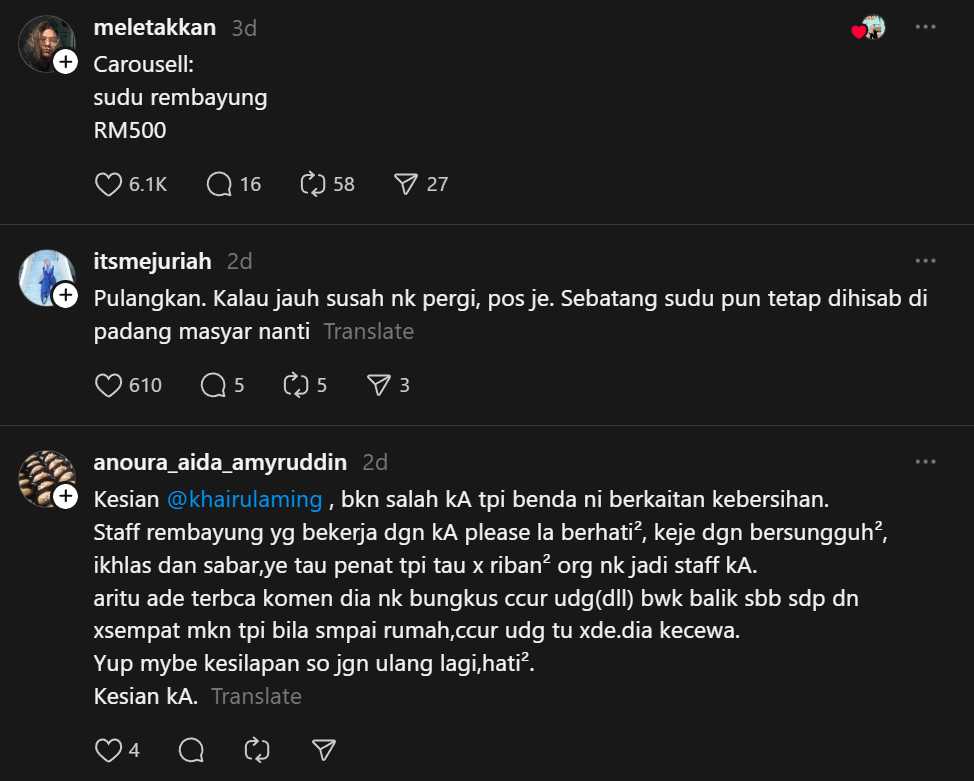Open the @khairulaming mention link
Viewport: 974px width, 781px height.
(x=244, y=498)
